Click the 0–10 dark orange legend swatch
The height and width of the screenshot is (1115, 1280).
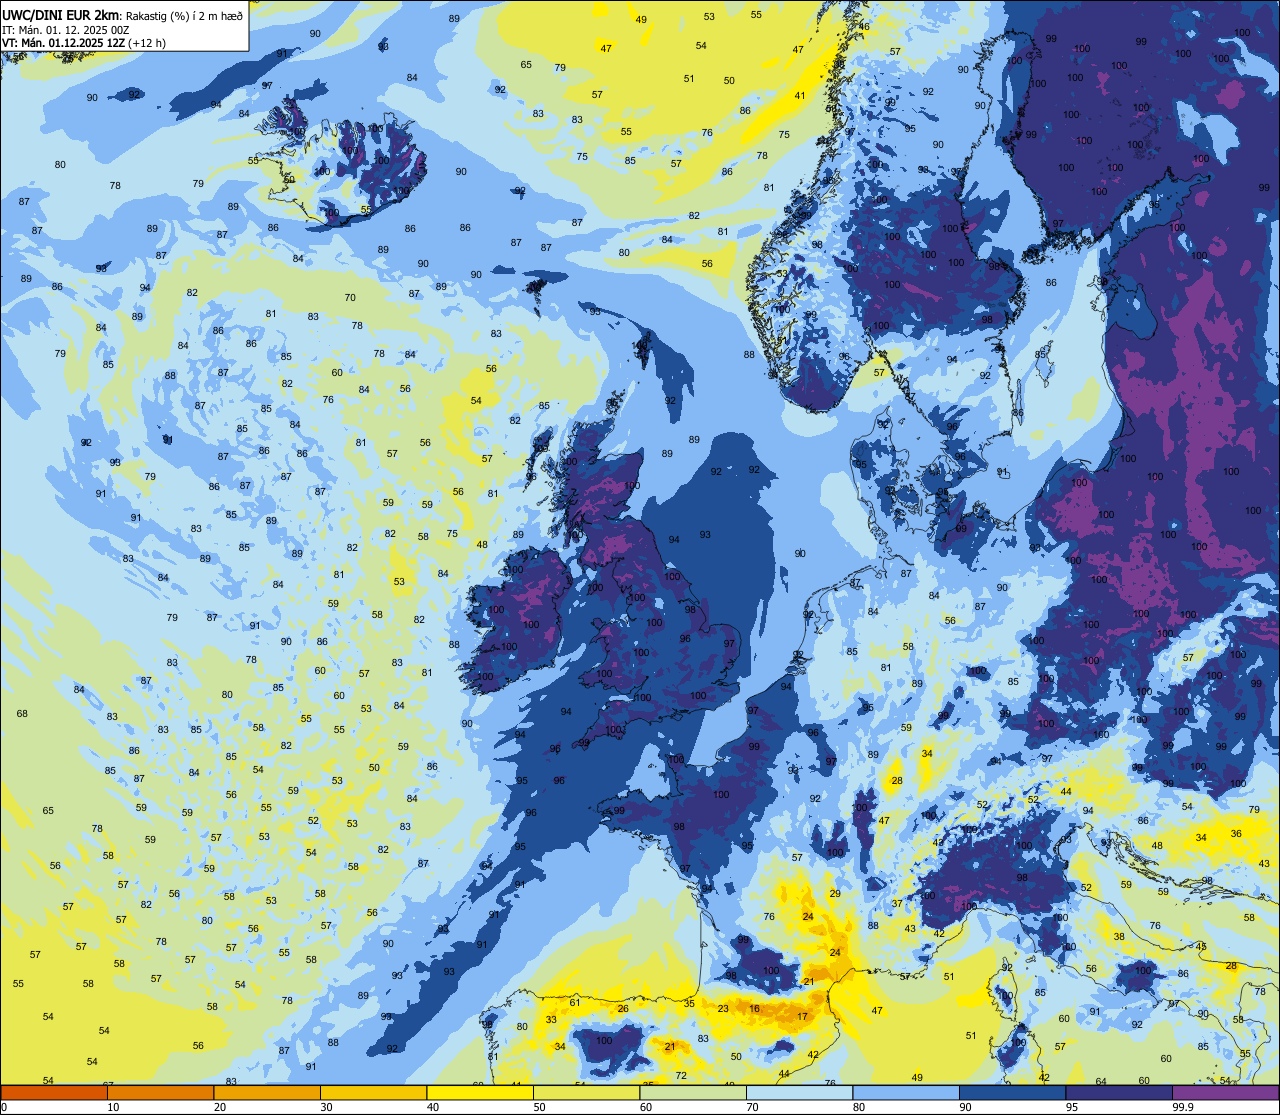point(54,1092)
